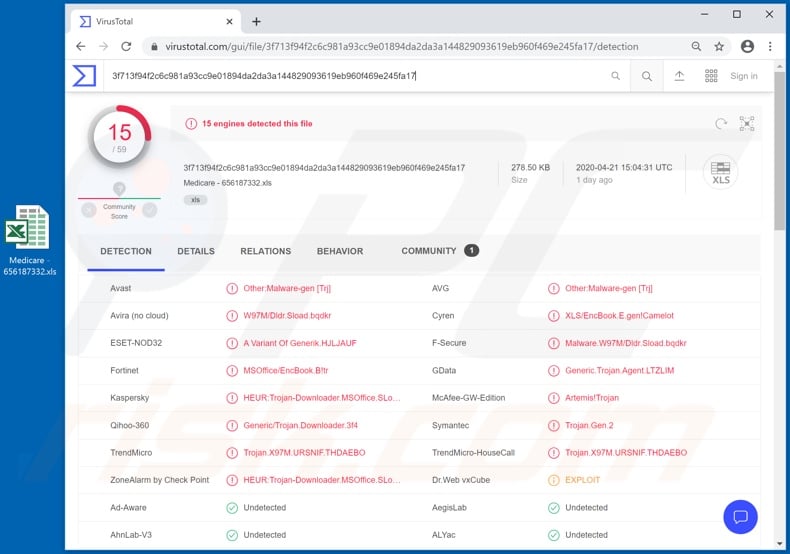Click Fortinet result MSOffice/EncBook.B!tr

point(286,371)
